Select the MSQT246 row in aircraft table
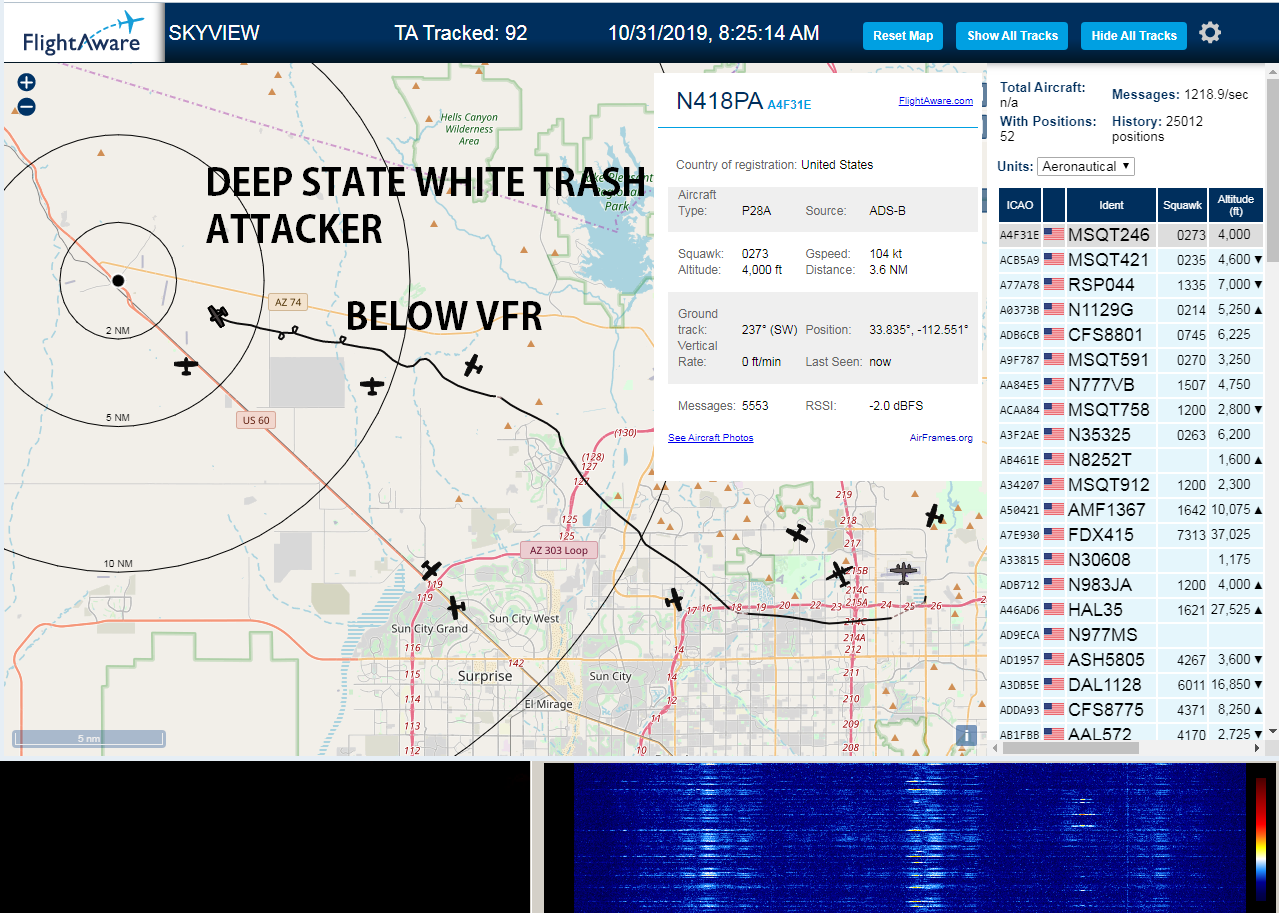This screenshot has height=913, width=1279. point(1131,235)
